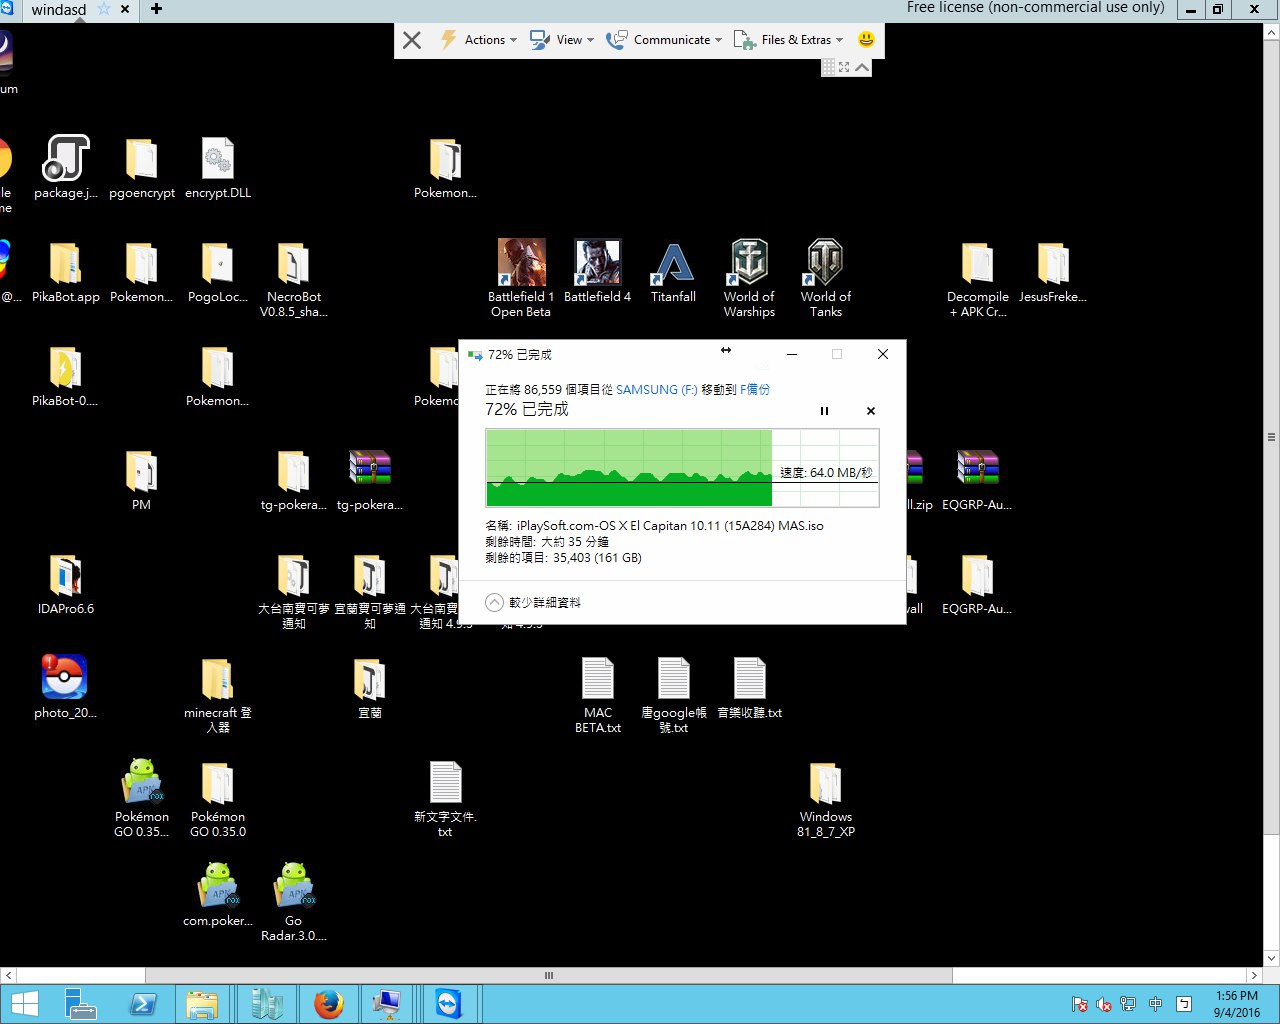
Task: Collapse details with the fewer details chevron
Action: pyautogui.click(x=494, y=602)
